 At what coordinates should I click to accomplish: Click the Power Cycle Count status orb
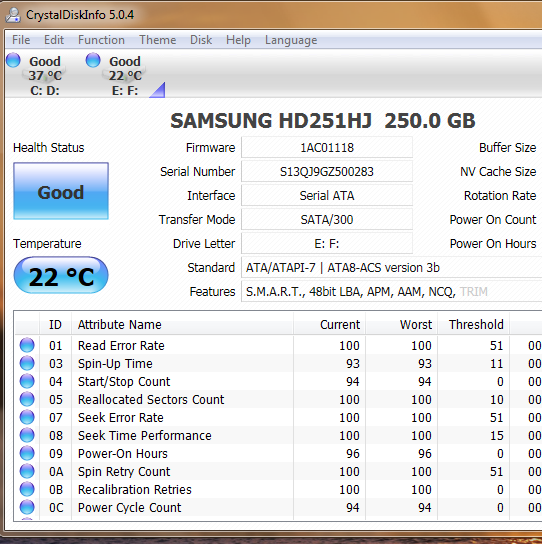tap(27, 508)
